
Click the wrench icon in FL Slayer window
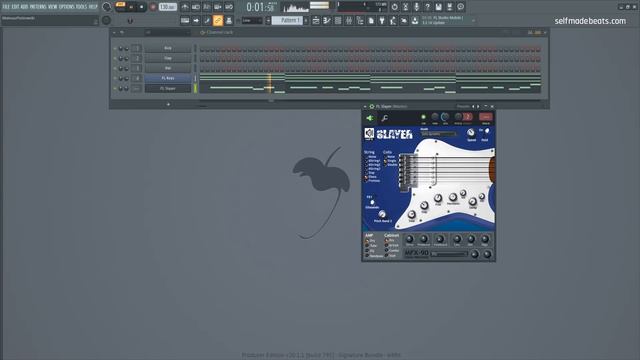[384, 118]
